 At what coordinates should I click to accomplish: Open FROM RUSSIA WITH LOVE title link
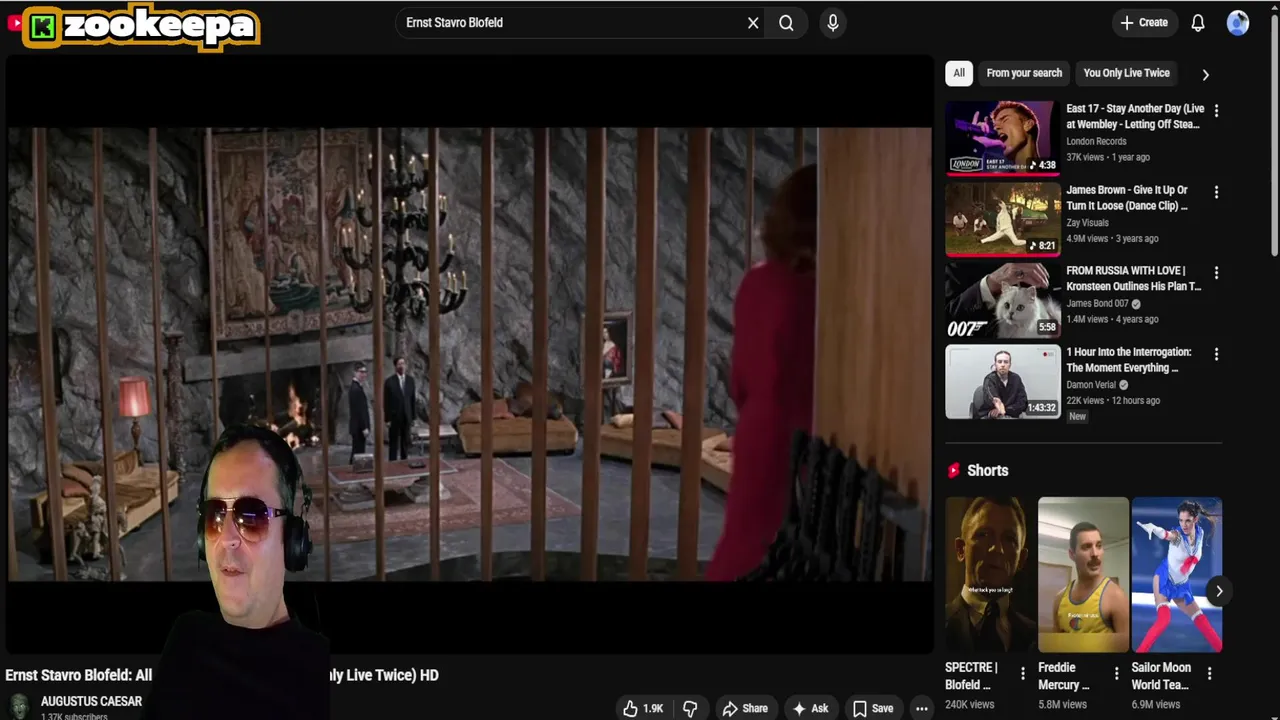[x=1134, y=278]
